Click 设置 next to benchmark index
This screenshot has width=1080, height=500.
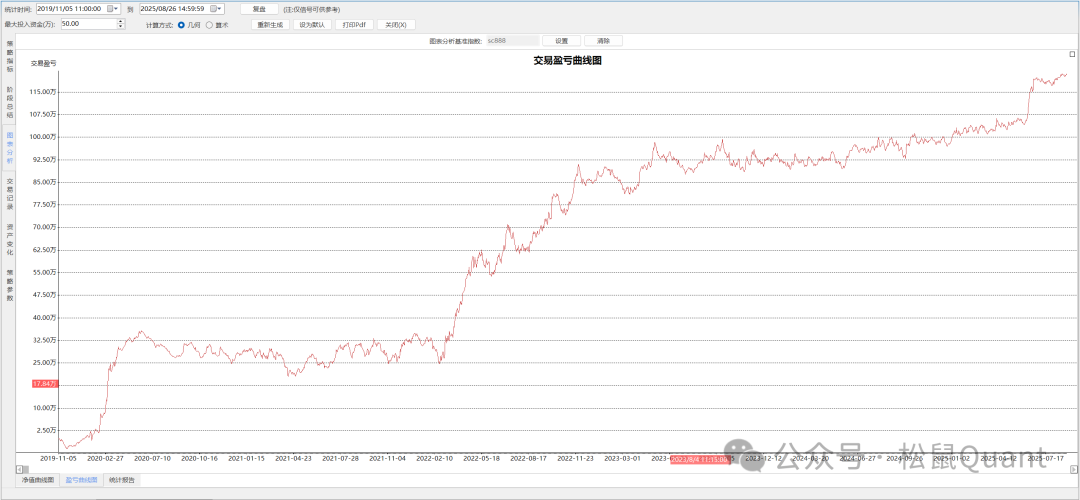[561, 41]
